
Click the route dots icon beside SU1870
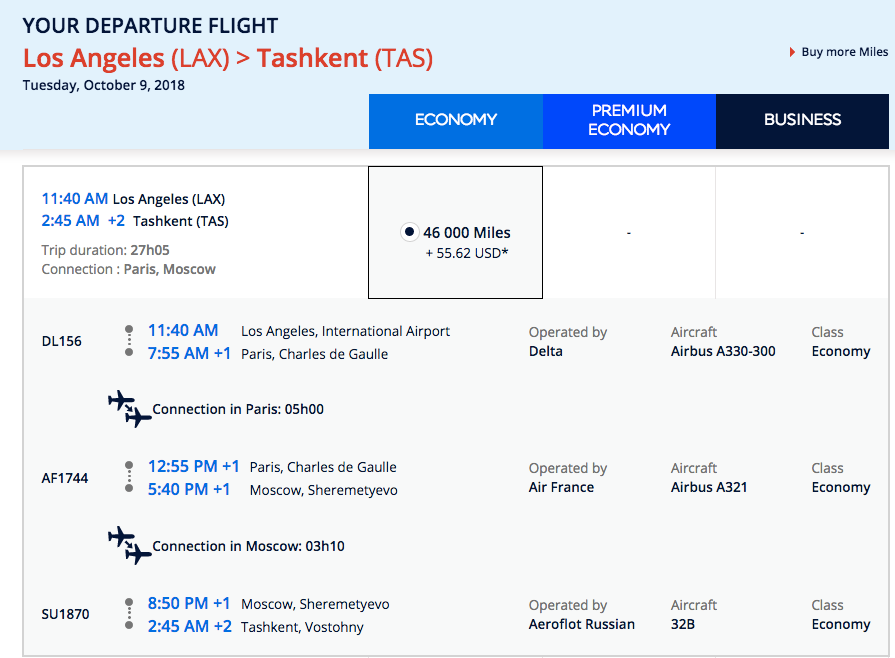129,613
